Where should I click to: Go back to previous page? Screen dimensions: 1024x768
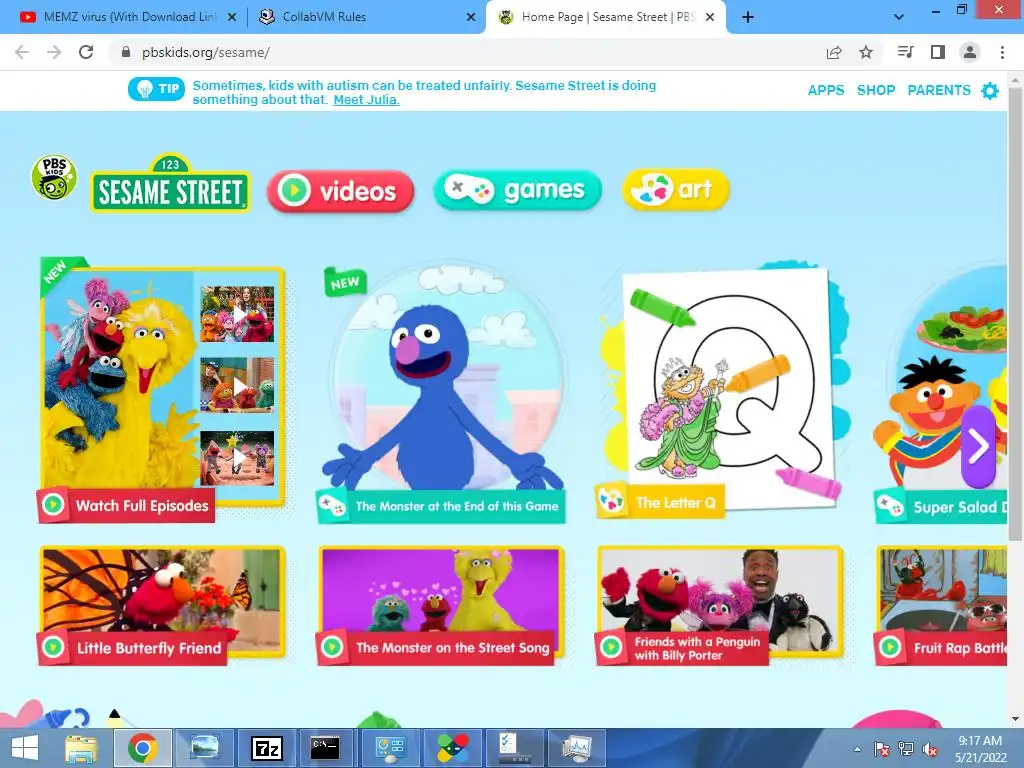click(x=22, y=52)
